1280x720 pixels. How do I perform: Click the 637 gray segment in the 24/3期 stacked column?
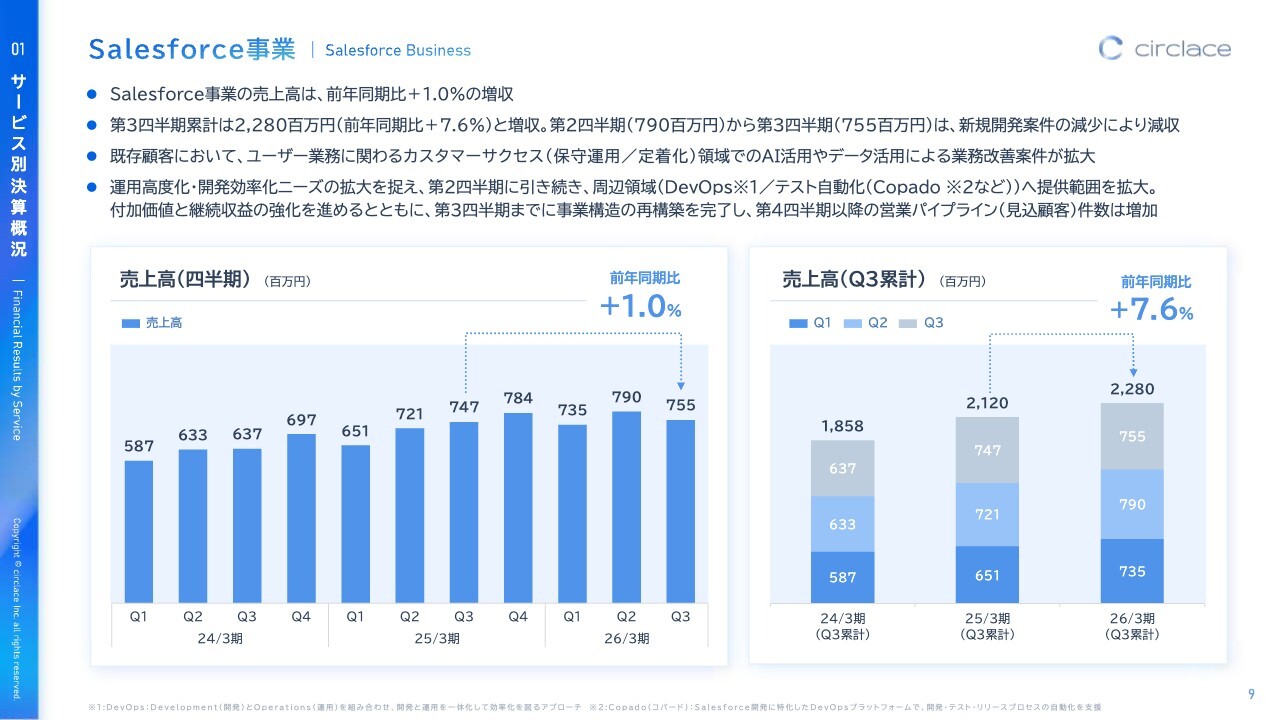point(842,468)
